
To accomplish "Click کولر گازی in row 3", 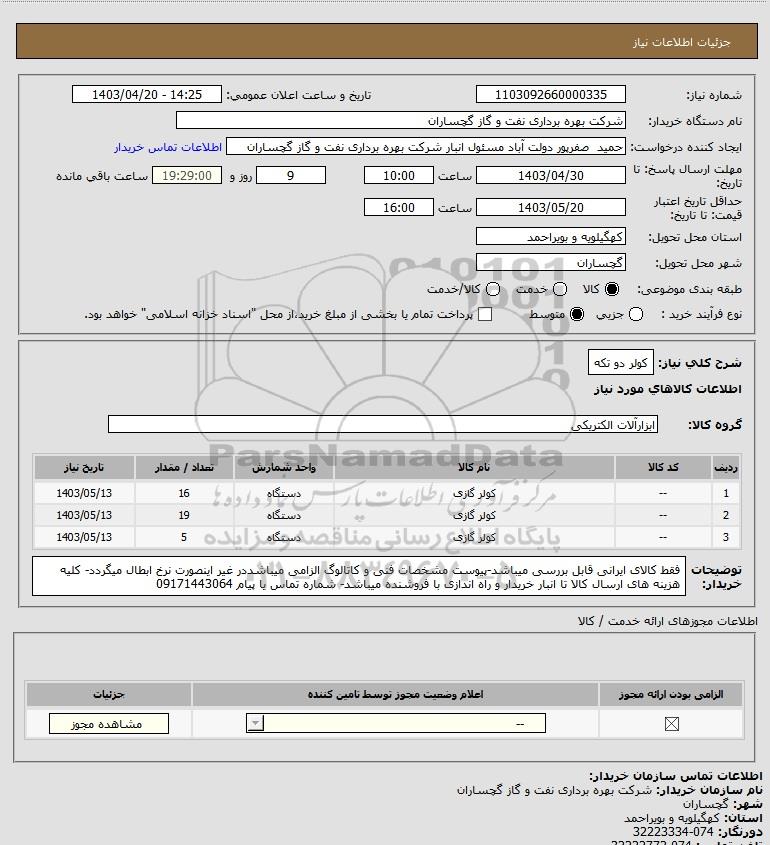I will [x=474, y=537].
